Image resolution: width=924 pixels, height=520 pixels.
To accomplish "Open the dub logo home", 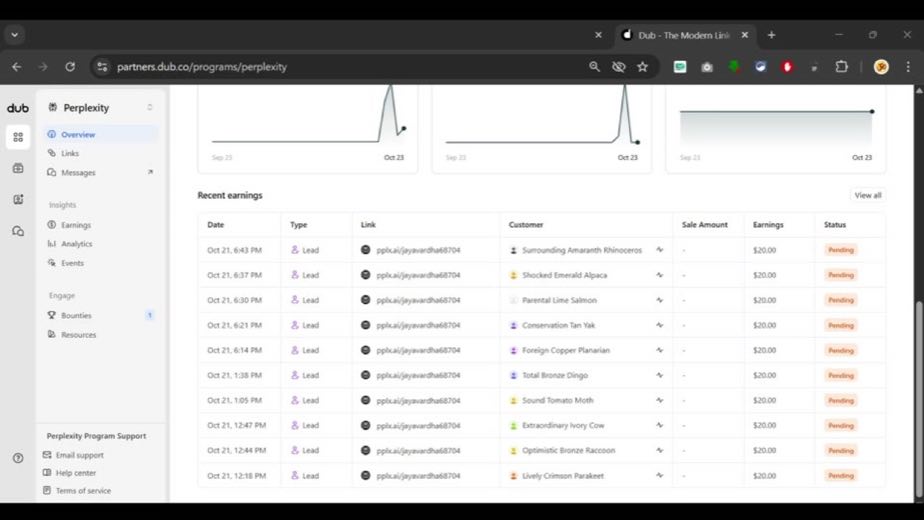I will [18, 108].
